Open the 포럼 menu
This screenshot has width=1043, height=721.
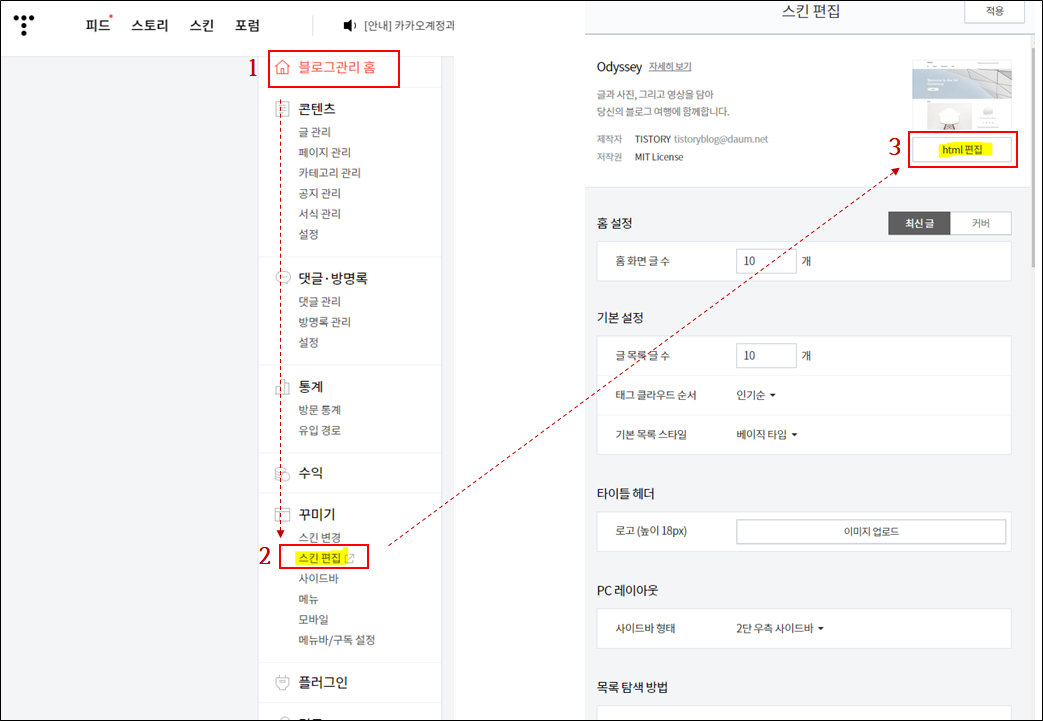point(247,25)
